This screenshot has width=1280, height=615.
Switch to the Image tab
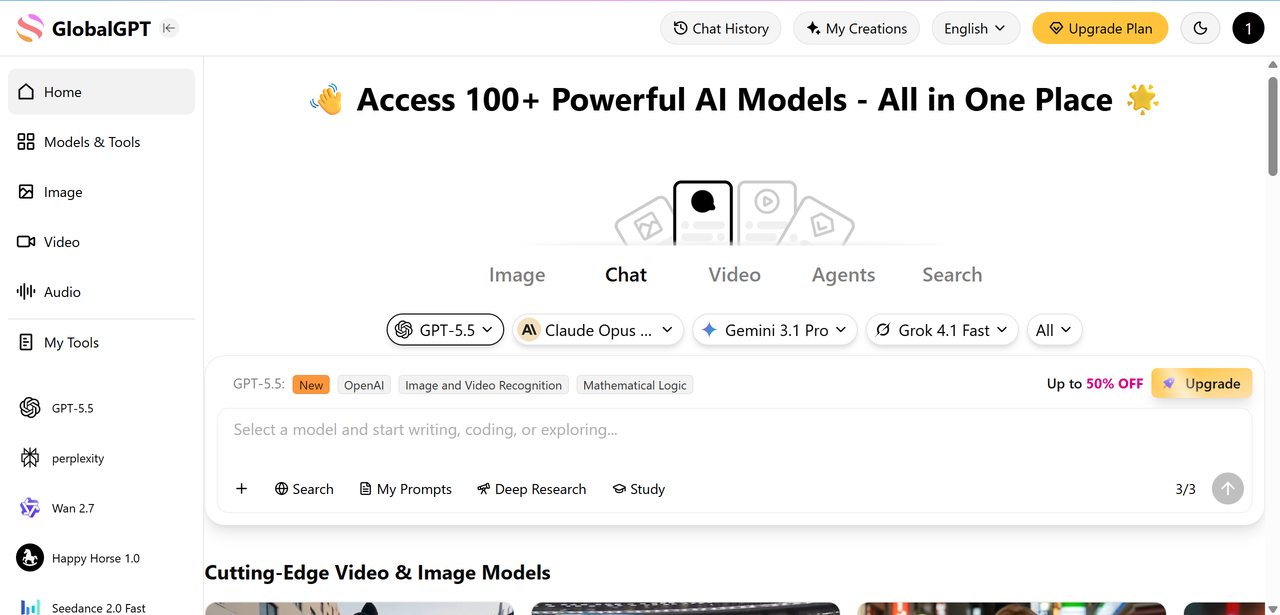tap(517, 275)
